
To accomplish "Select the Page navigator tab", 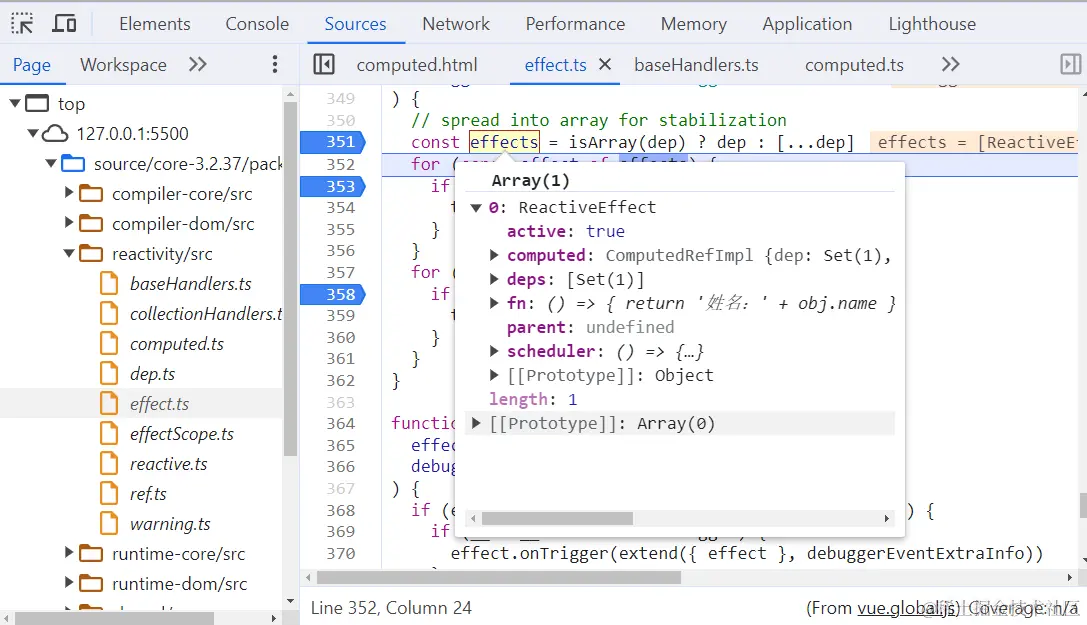I will tap(32, 64).
